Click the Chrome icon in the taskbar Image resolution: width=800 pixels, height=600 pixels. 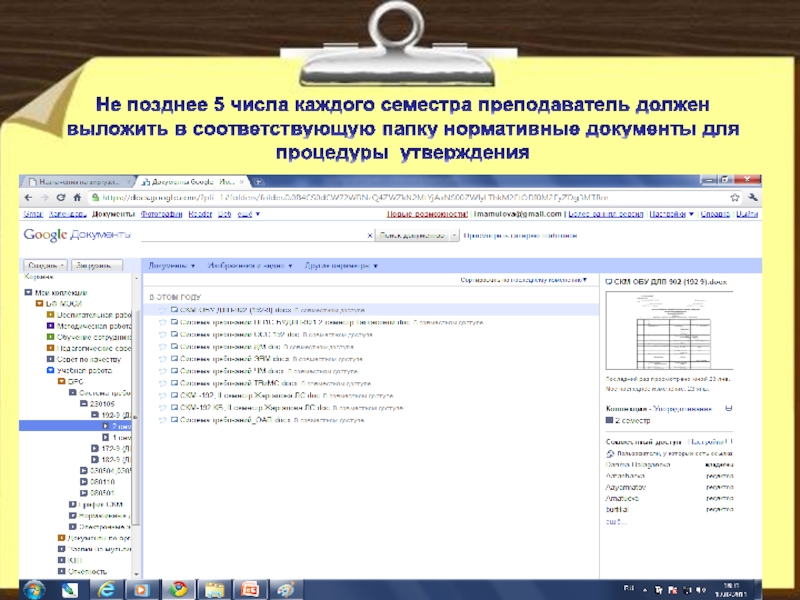179,588
